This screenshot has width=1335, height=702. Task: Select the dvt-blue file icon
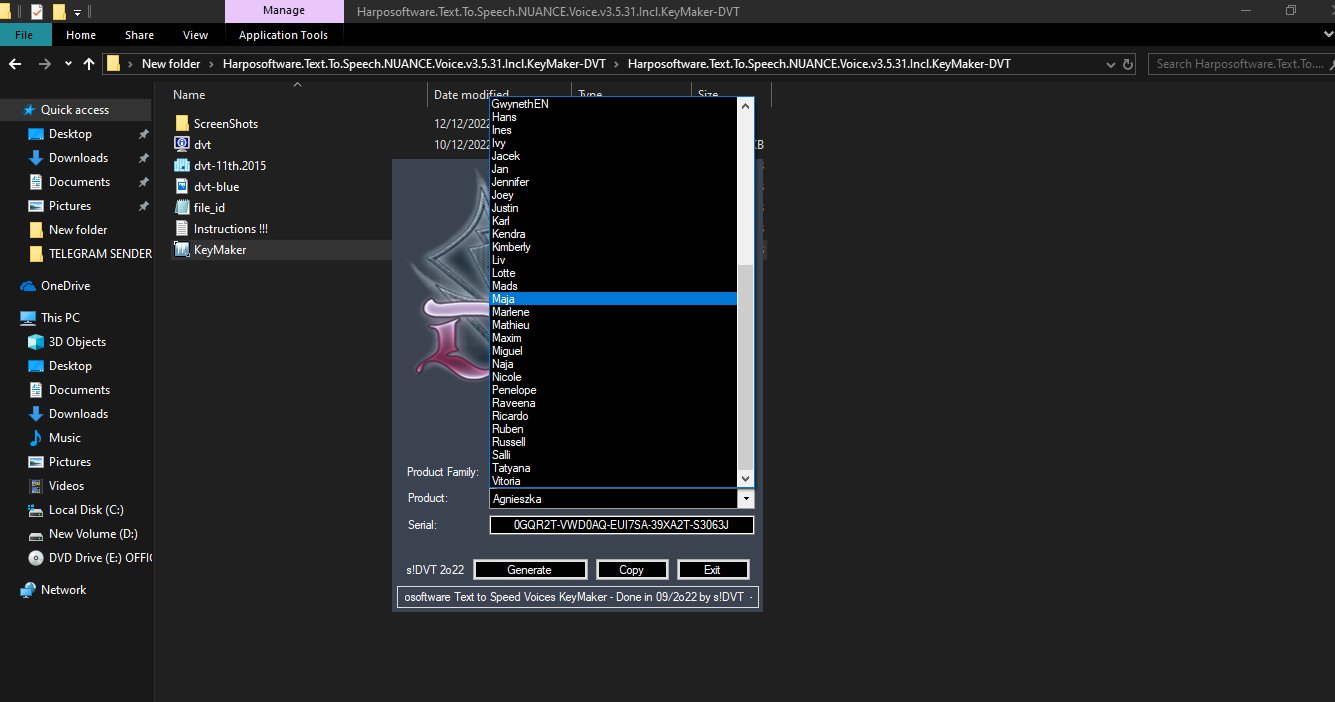pyautogui.click(x=181, y=187)
